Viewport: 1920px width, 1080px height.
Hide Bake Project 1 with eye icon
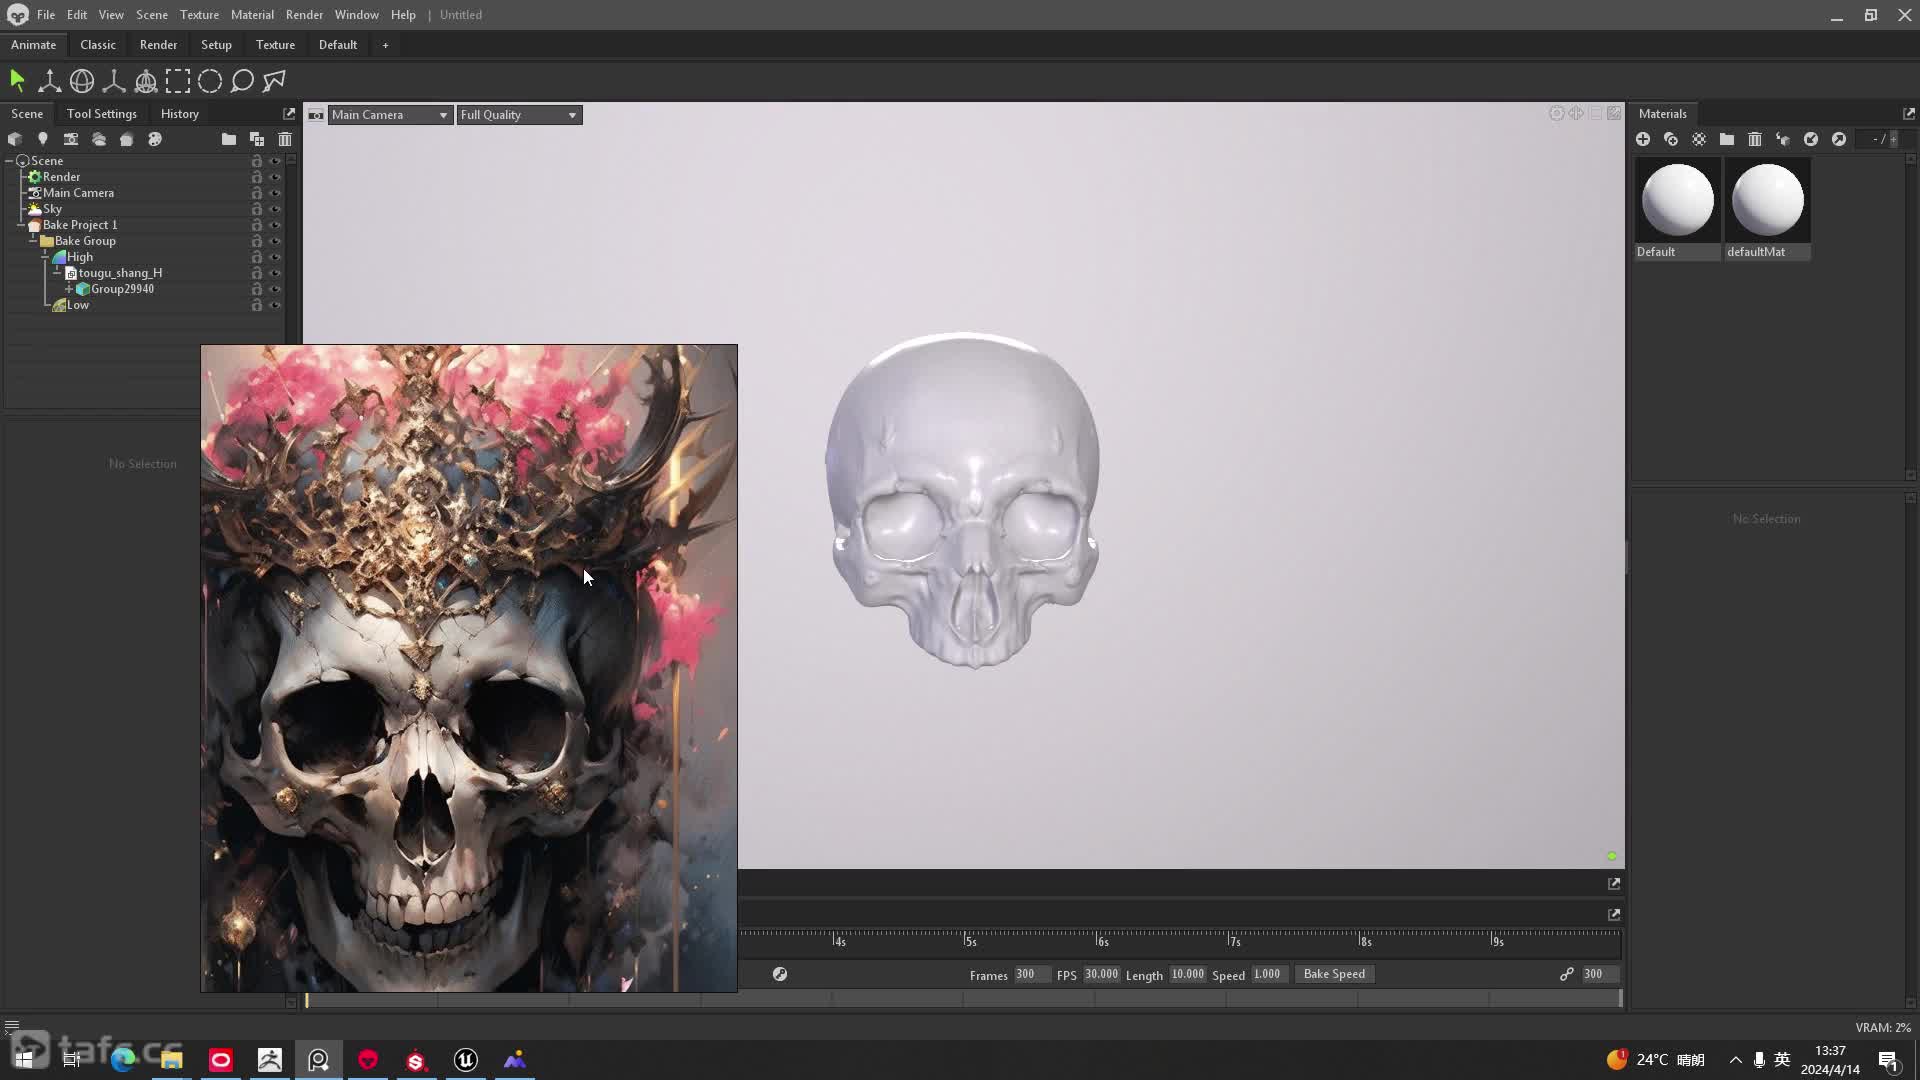(x=275, y=225)
